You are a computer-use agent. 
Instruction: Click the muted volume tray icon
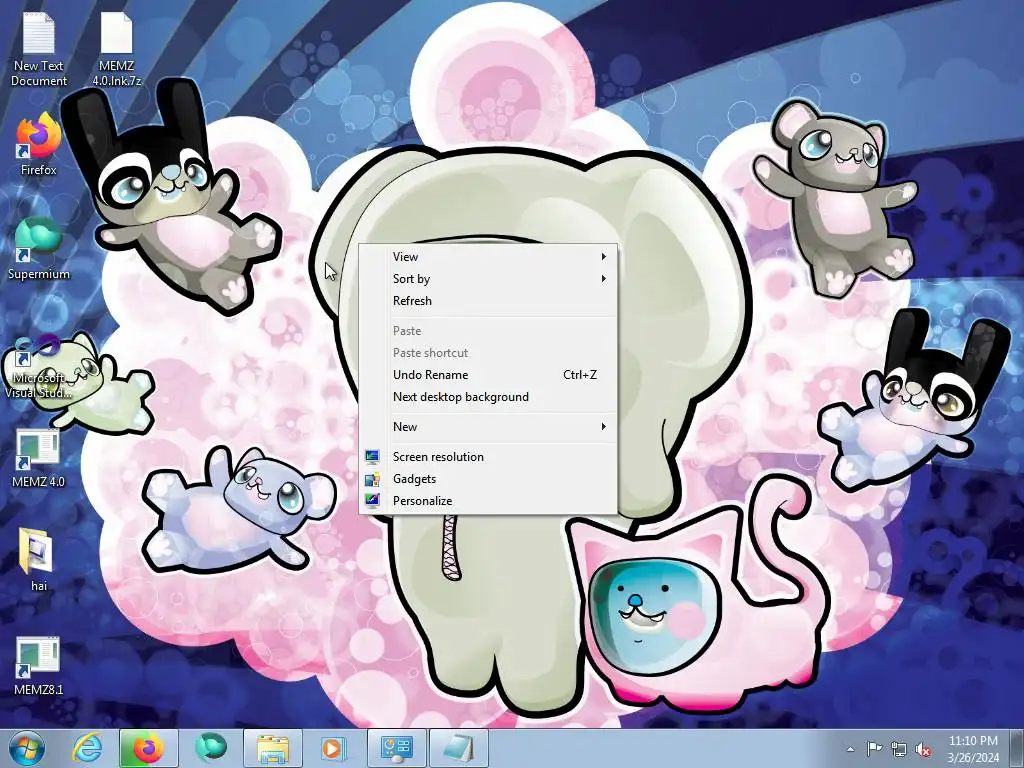click(923, 749)
